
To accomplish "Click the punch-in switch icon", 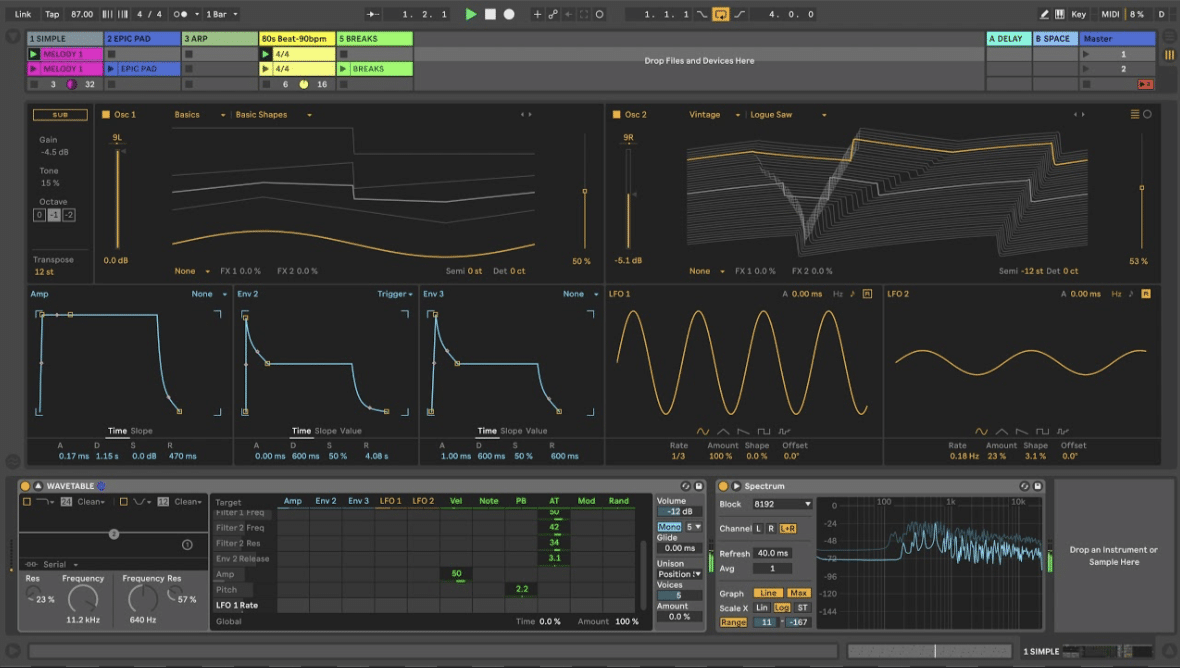I will click(701, 14).
